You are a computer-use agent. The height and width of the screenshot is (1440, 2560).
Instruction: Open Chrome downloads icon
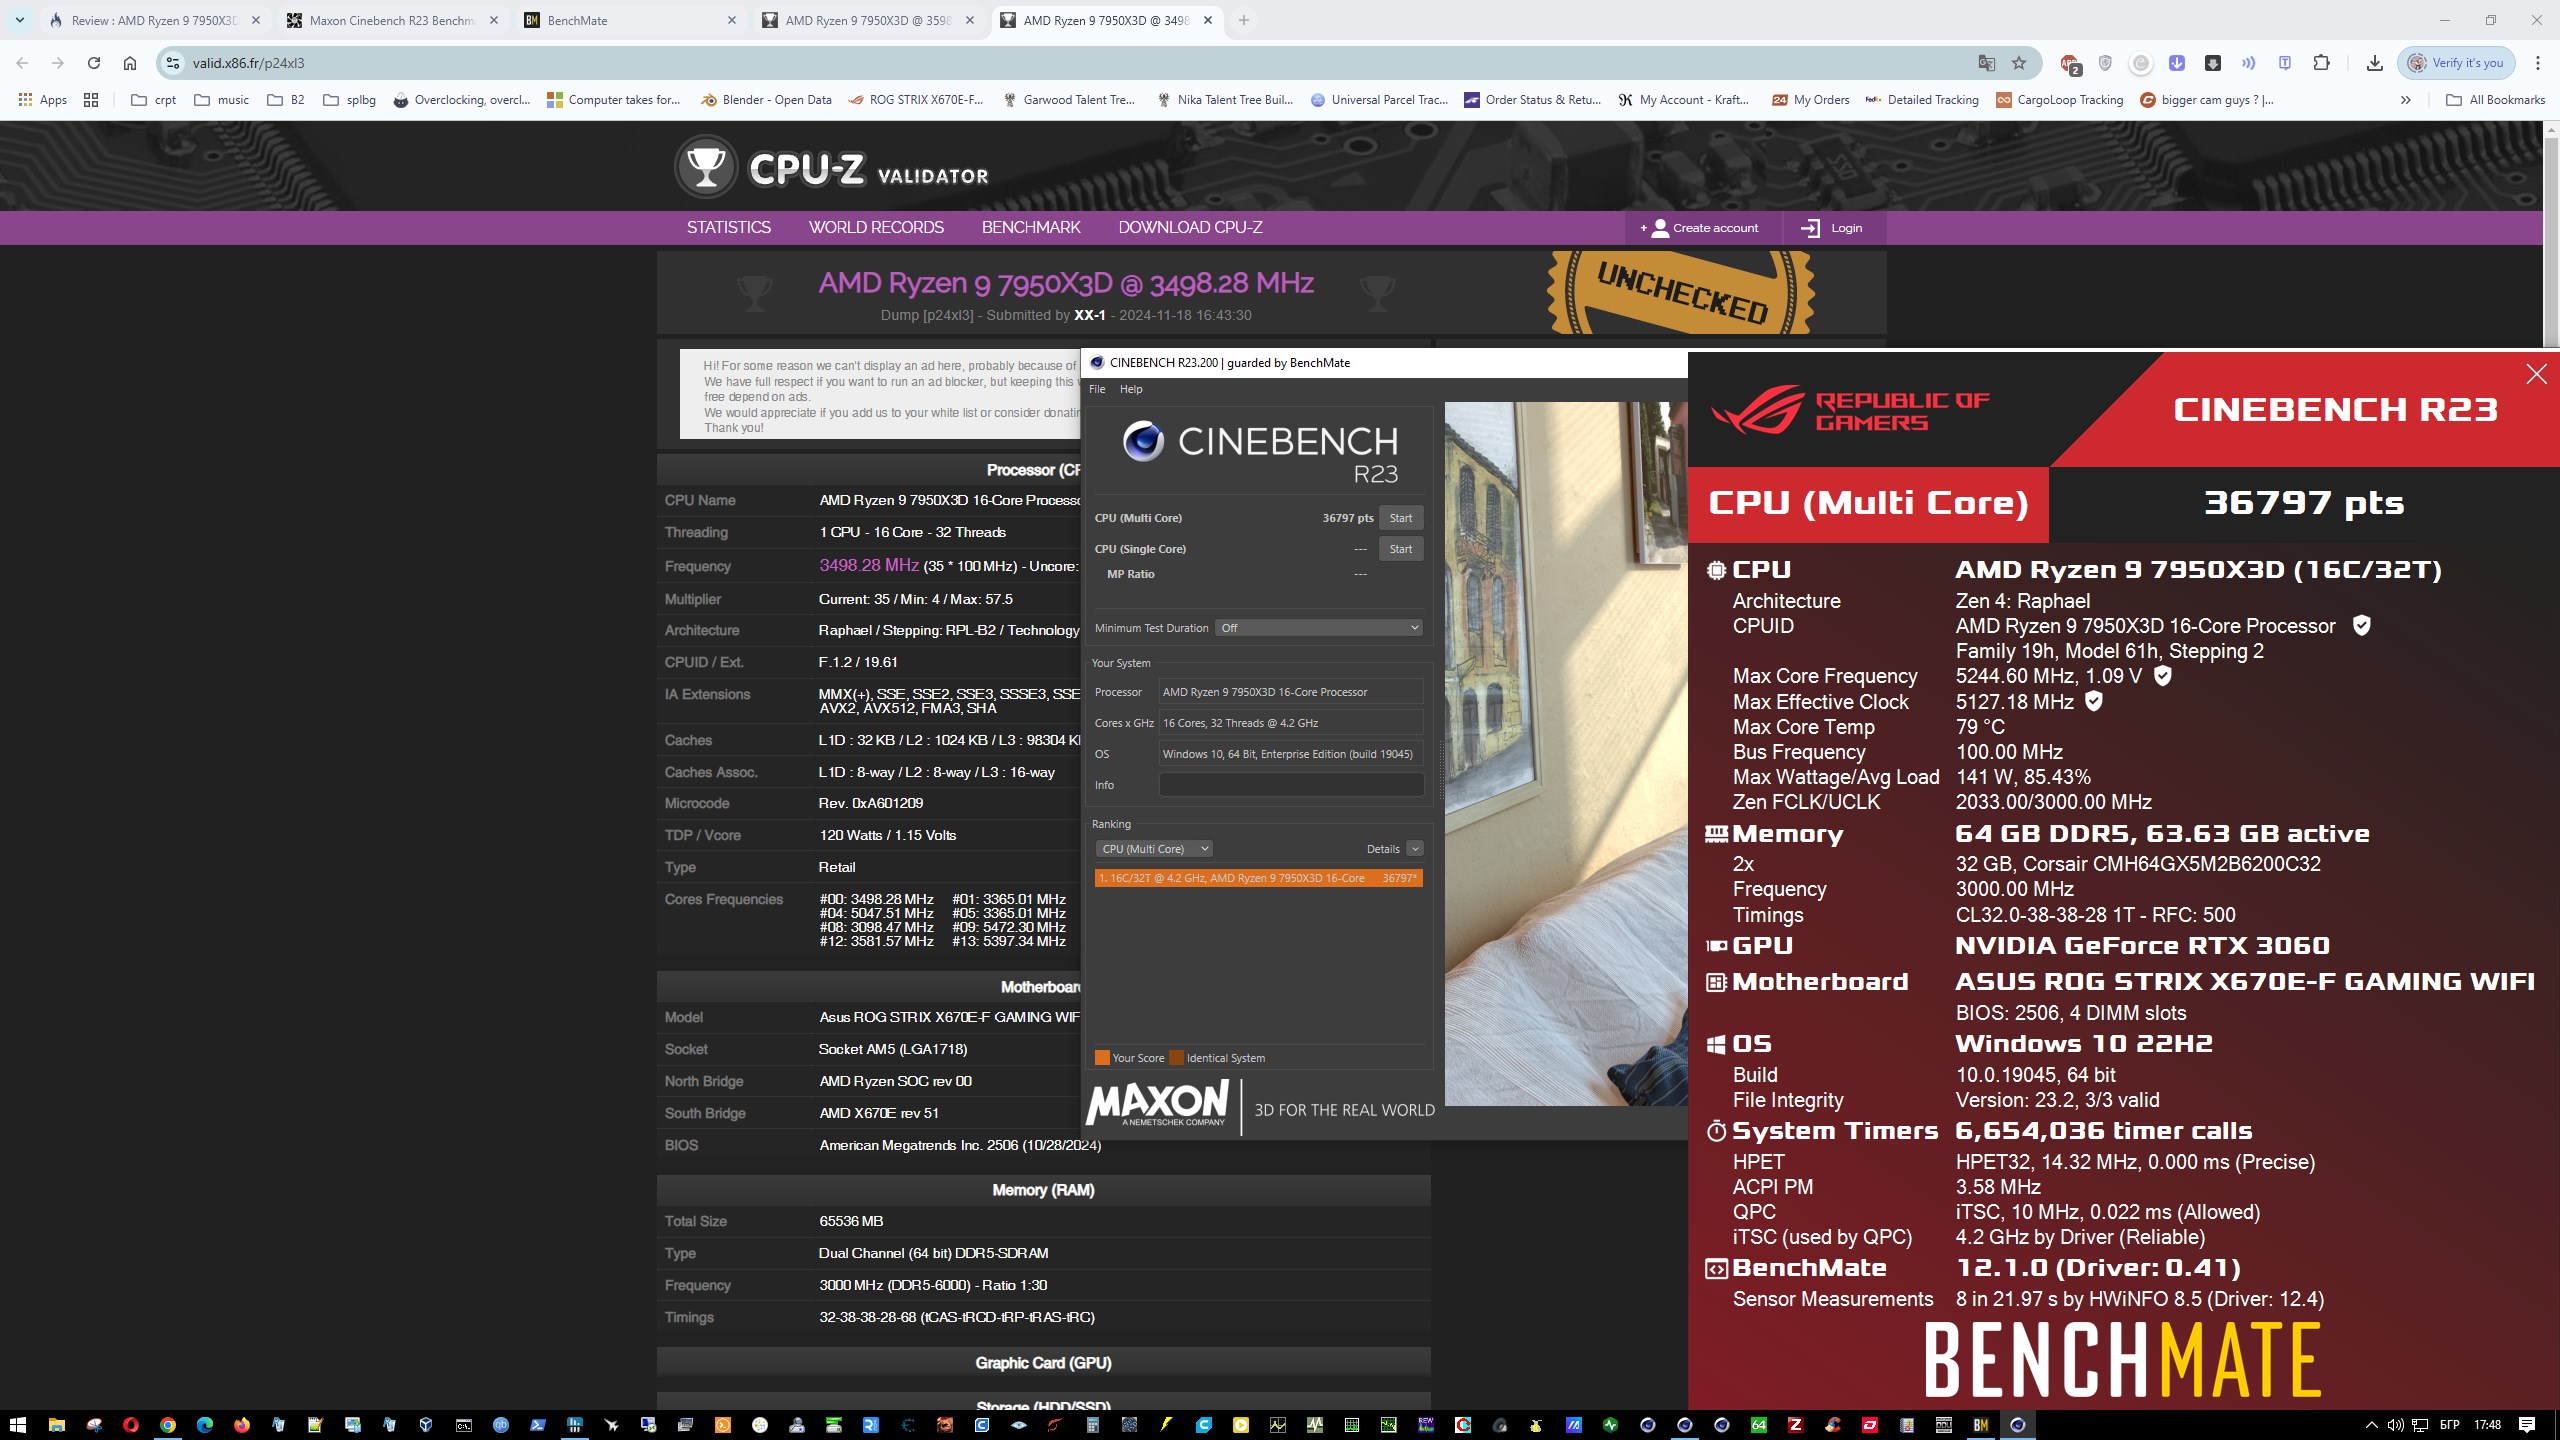point(2374,63)
